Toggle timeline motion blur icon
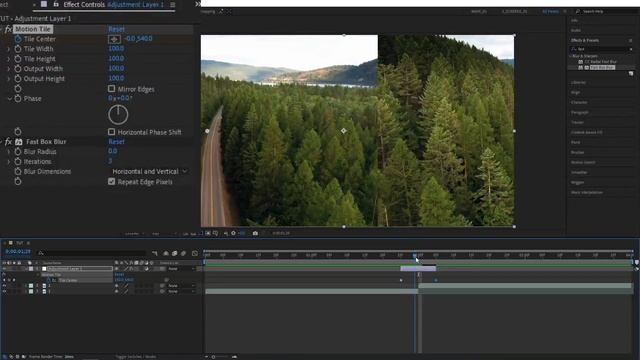640x360 pixels. point(184,253)
